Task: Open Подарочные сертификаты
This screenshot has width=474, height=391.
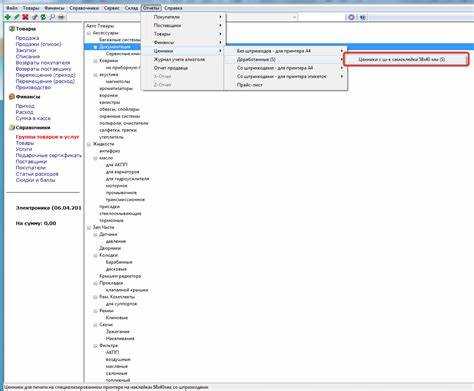Action: coord(49,155)
